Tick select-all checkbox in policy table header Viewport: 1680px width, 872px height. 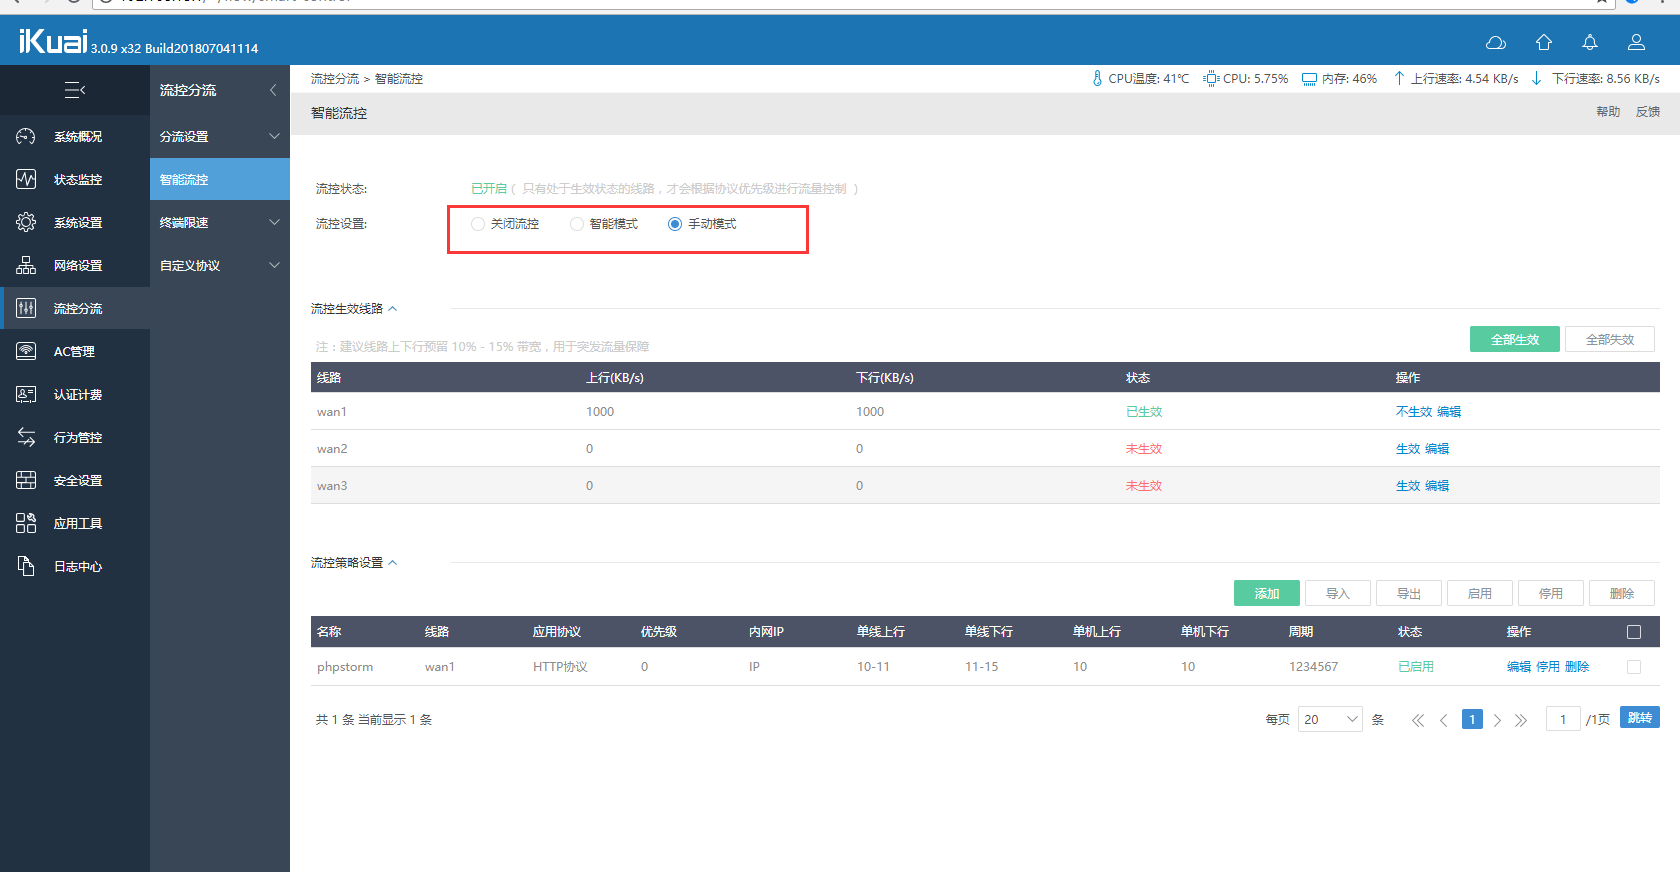[1634, 632]
